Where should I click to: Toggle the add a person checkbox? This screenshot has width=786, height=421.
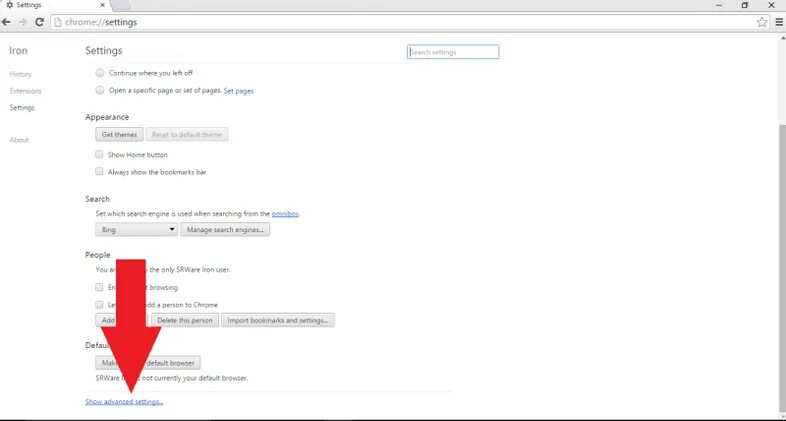click(99, 304)
